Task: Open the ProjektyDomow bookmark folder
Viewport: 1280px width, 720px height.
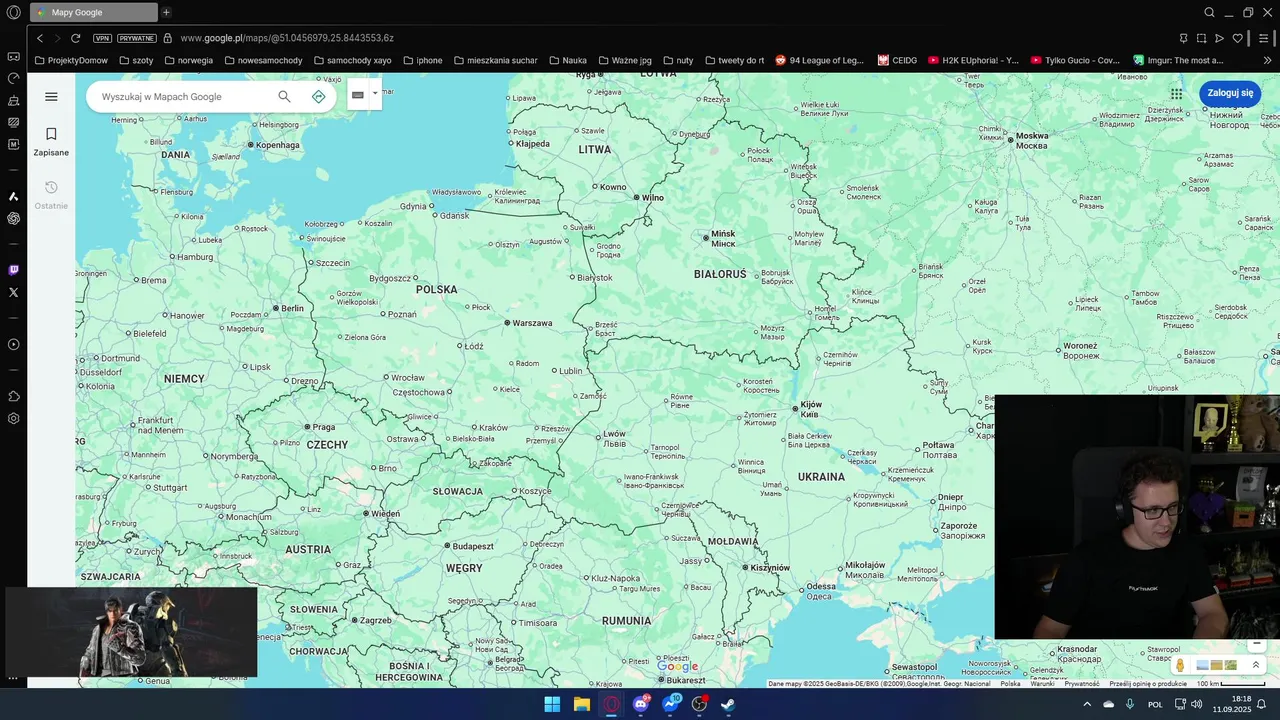Action: [71, 60]
